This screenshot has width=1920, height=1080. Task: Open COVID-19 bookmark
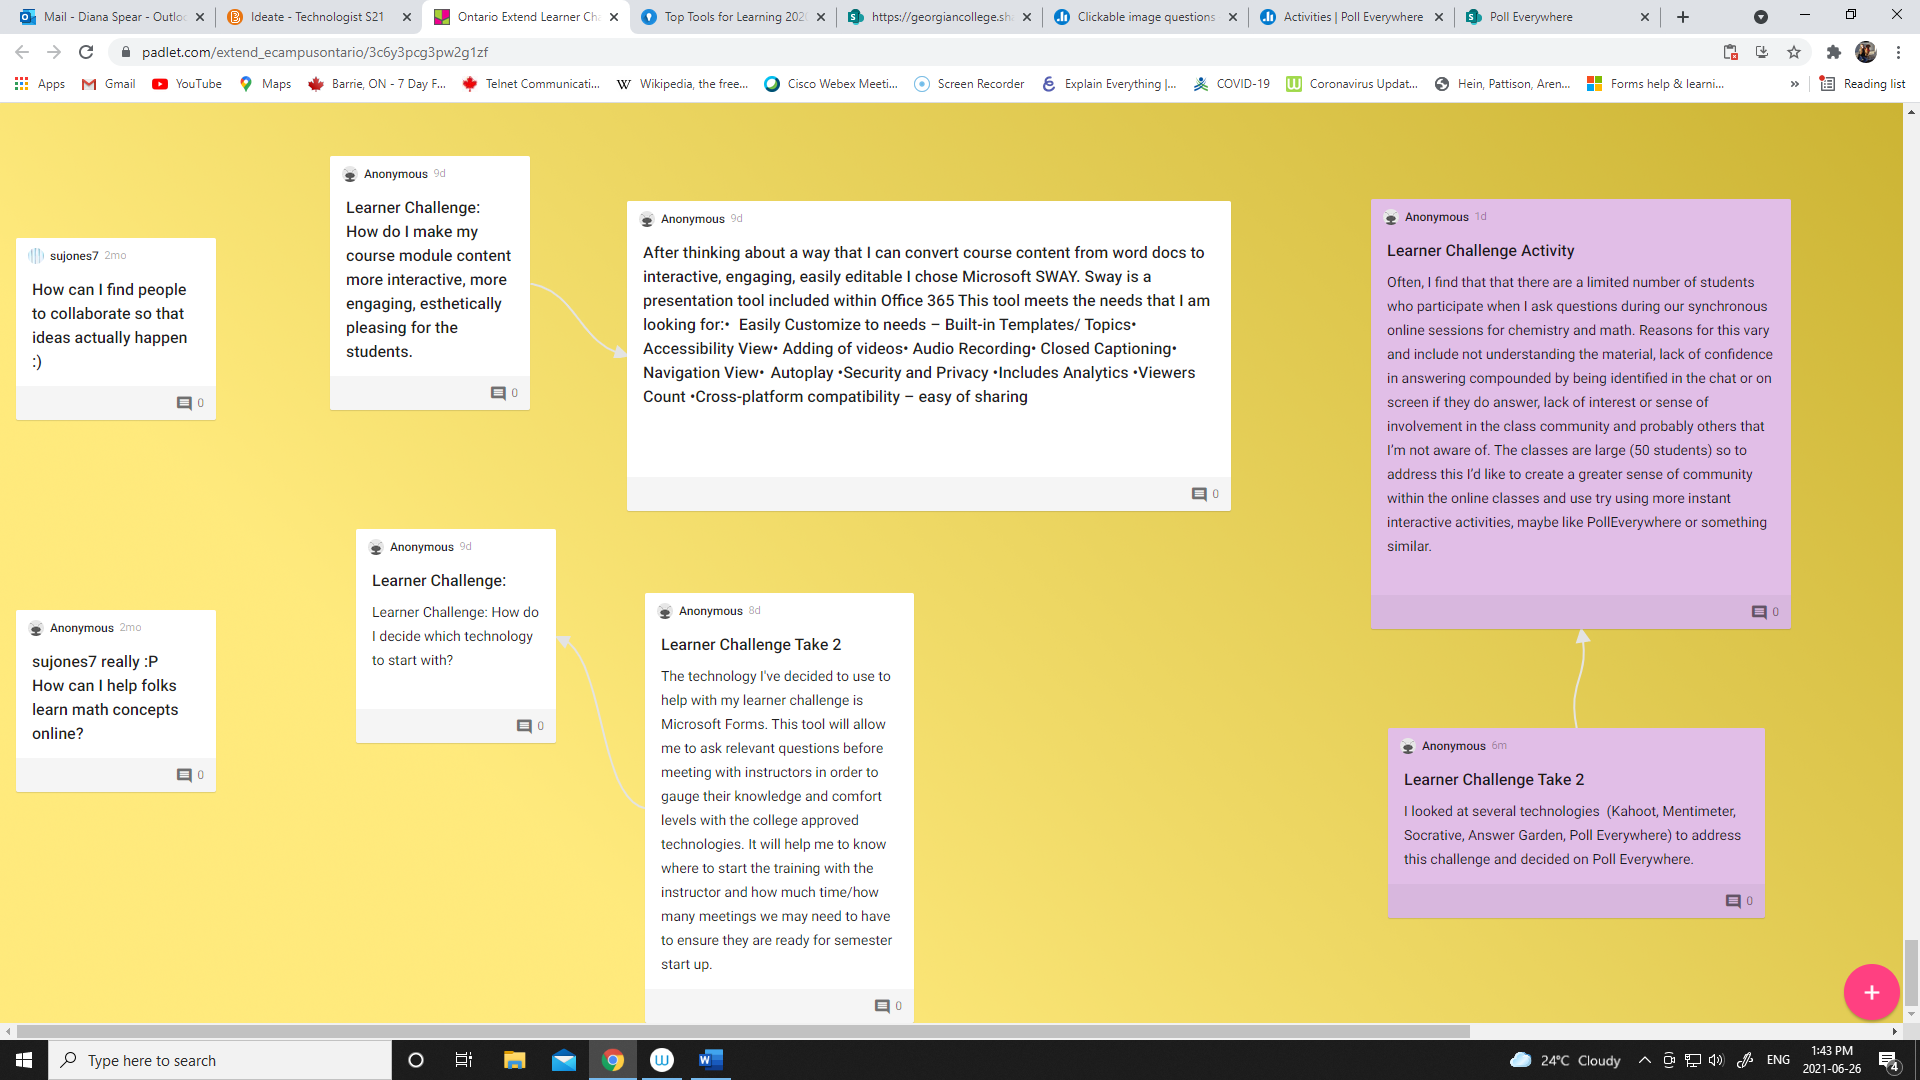1231,84
